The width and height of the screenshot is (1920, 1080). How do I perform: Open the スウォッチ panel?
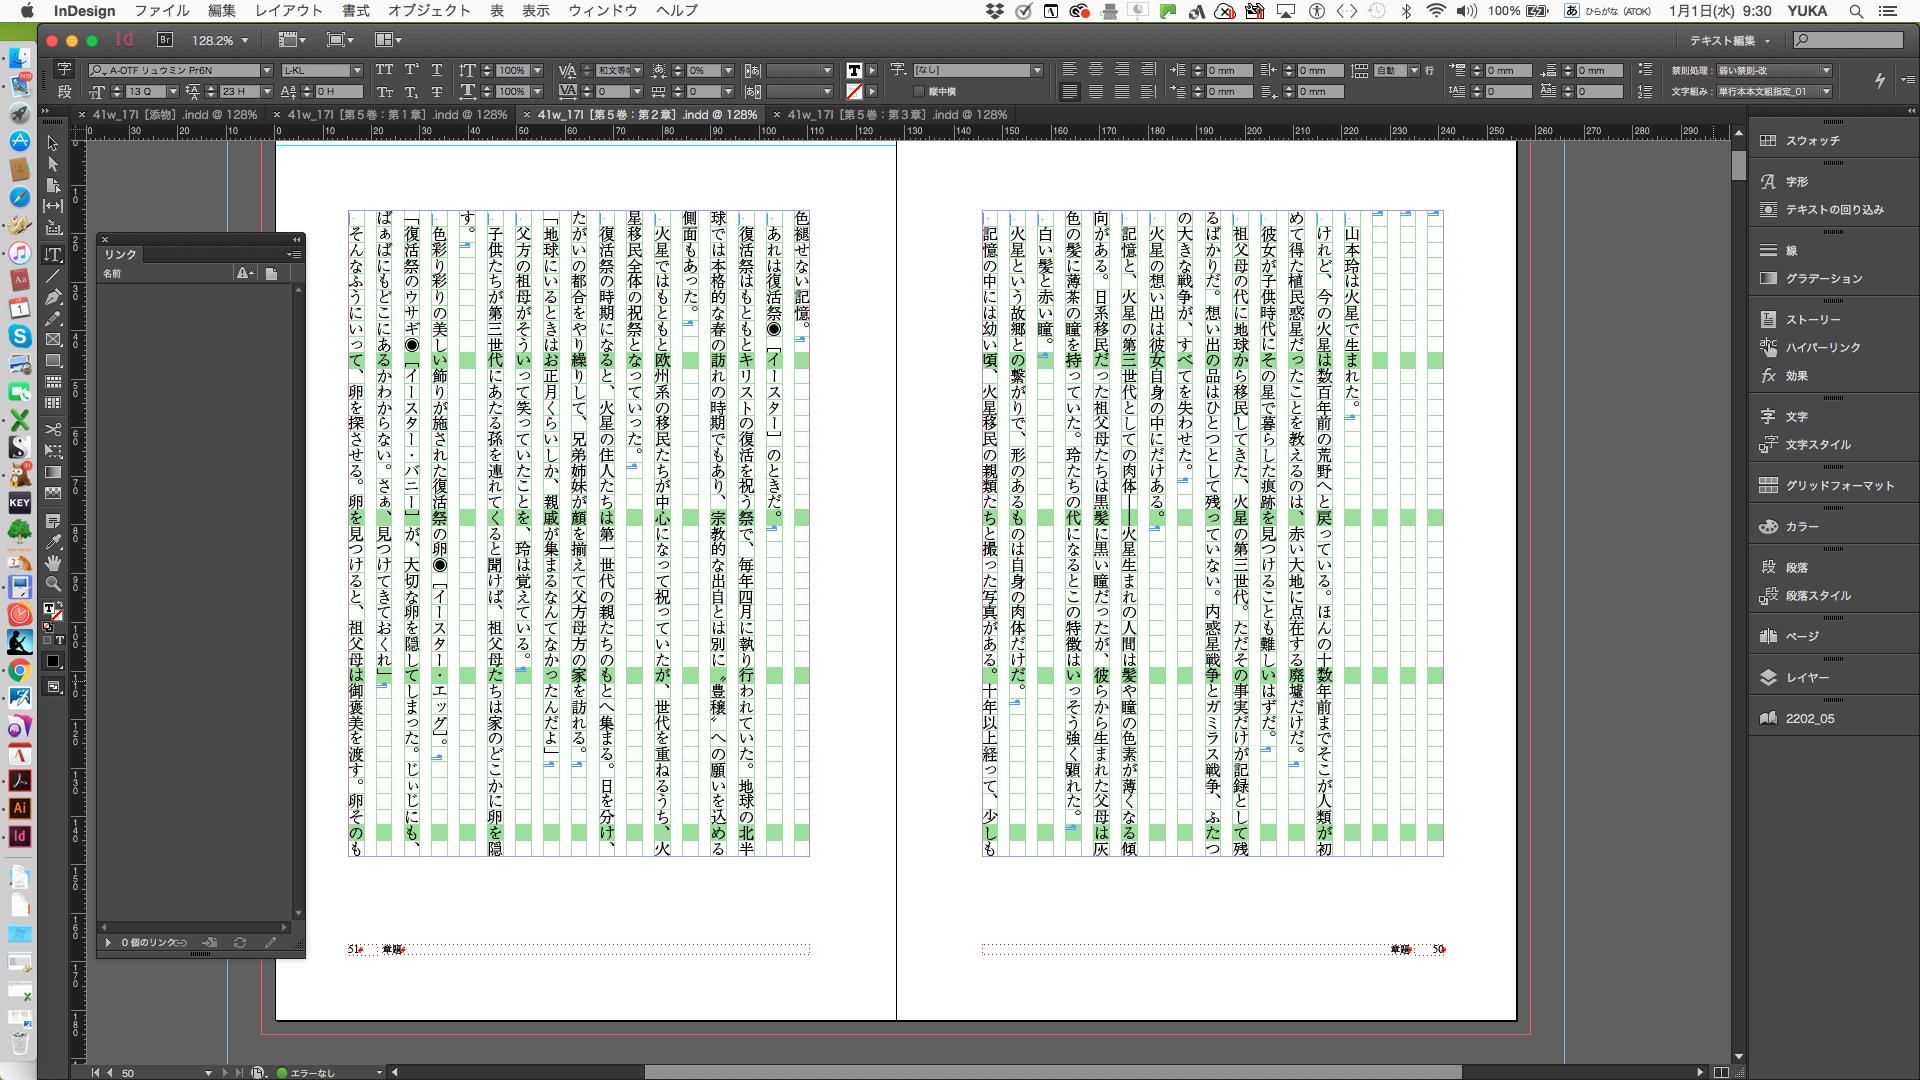pyautogui.click(x=1812, y=141)
